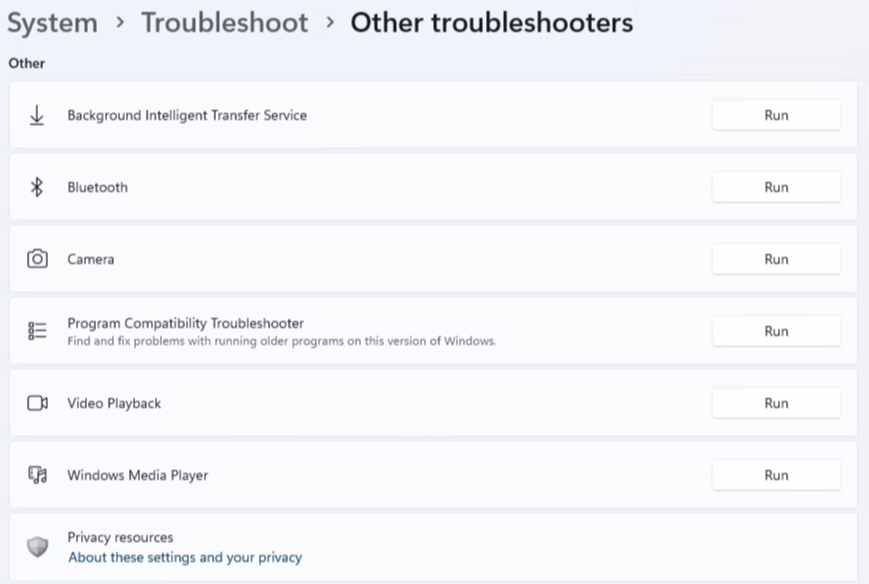Image resolution: width=869 pixels, height=584 pixels.
Task: Click the Privacy resources label
Action: point(120,537)
